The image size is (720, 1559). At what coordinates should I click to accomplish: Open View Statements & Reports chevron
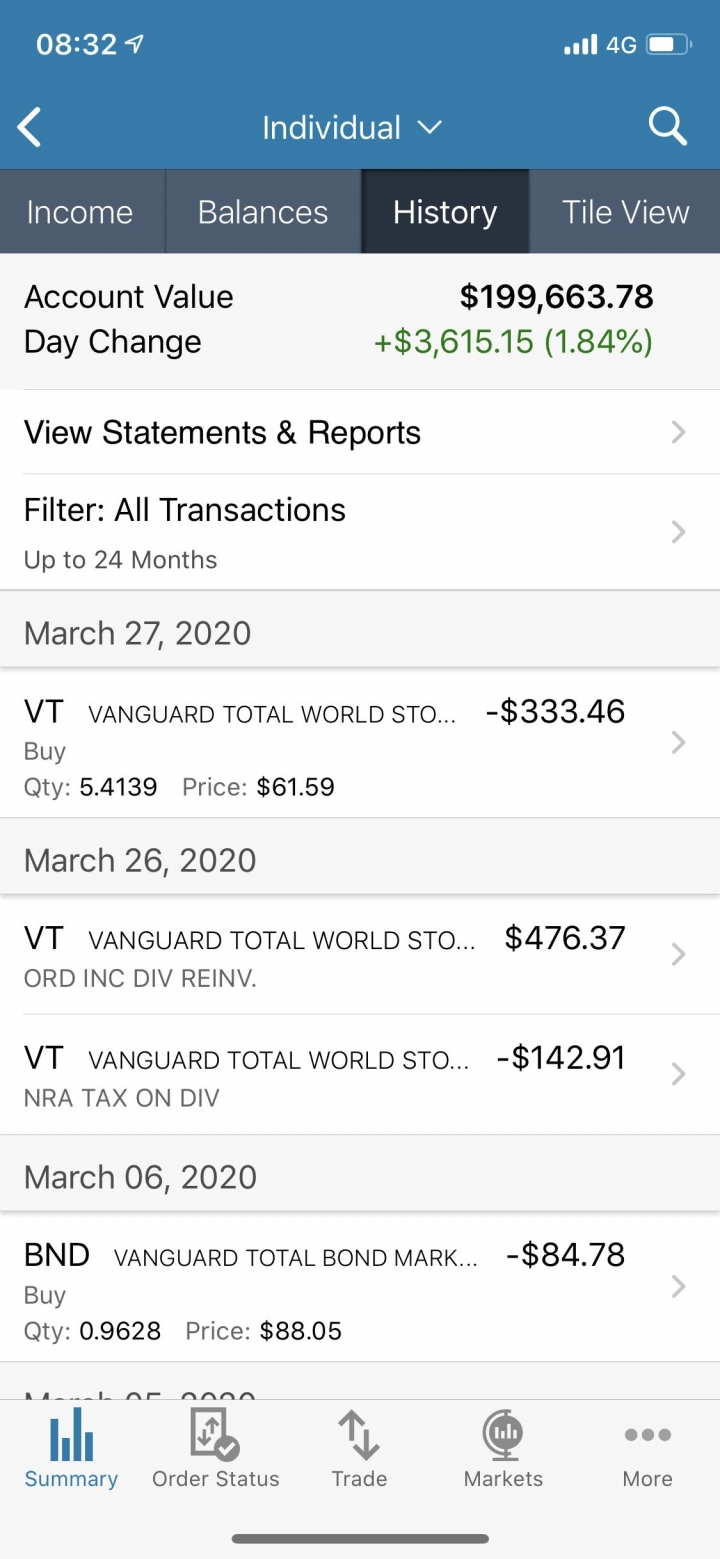678,432
